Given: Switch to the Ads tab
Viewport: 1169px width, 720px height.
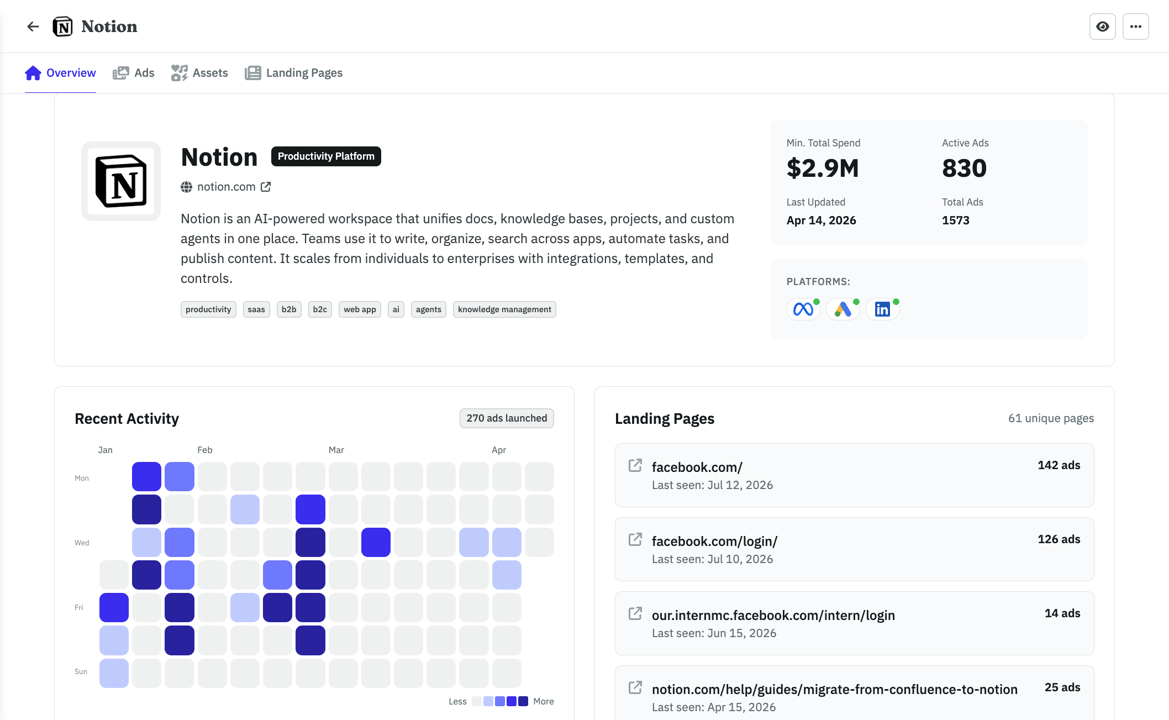Looking at the screenshot, I should pyautogui.click(x=133, y=72).
